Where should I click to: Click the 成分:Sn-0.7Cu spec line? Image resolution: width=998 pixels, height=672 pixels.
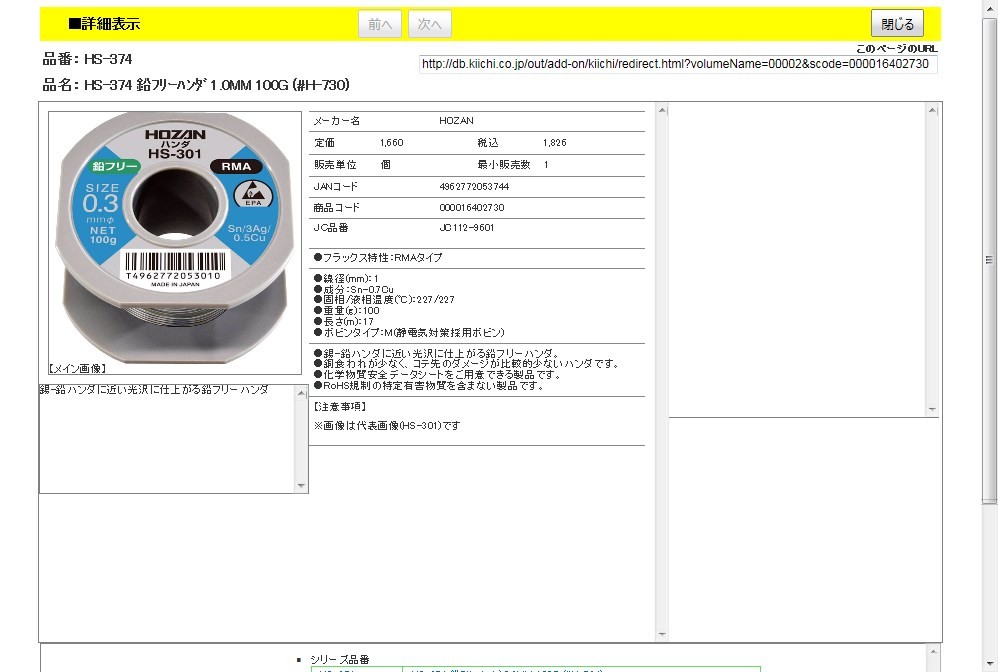pos(353,289)
